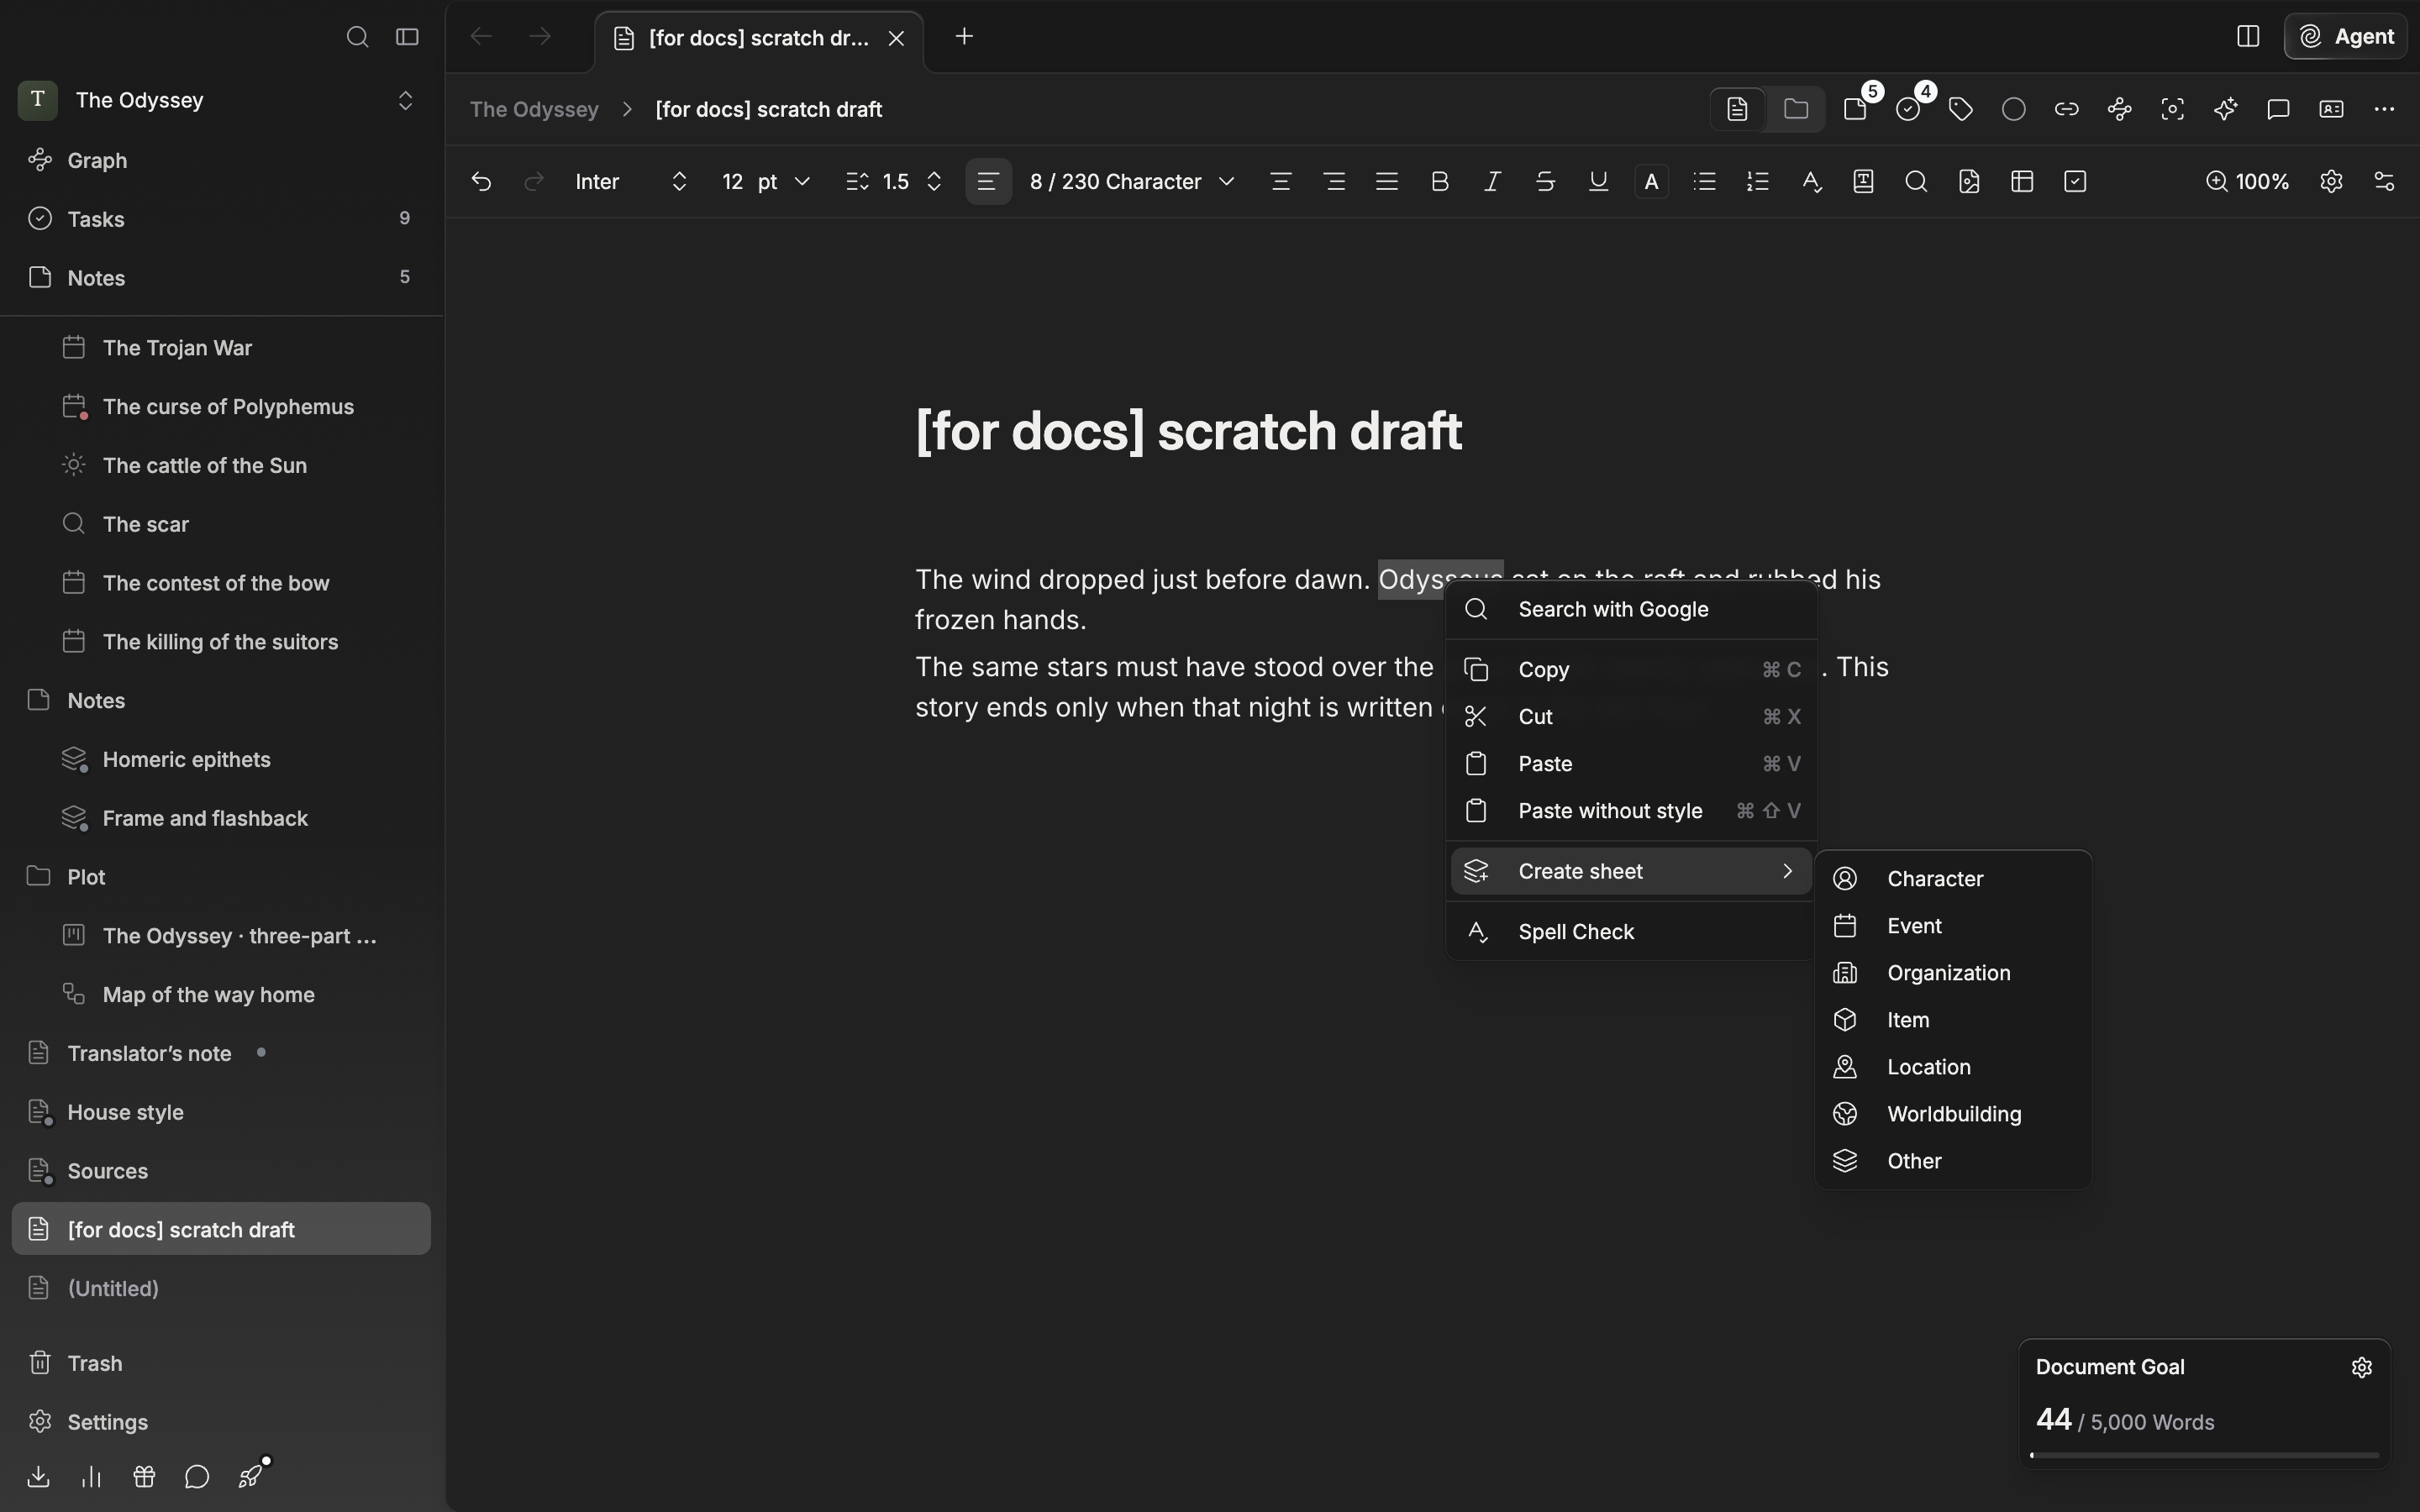Create a Location sheet
This screenshot has width=2420, height=1512.
click(1953, 1067)
